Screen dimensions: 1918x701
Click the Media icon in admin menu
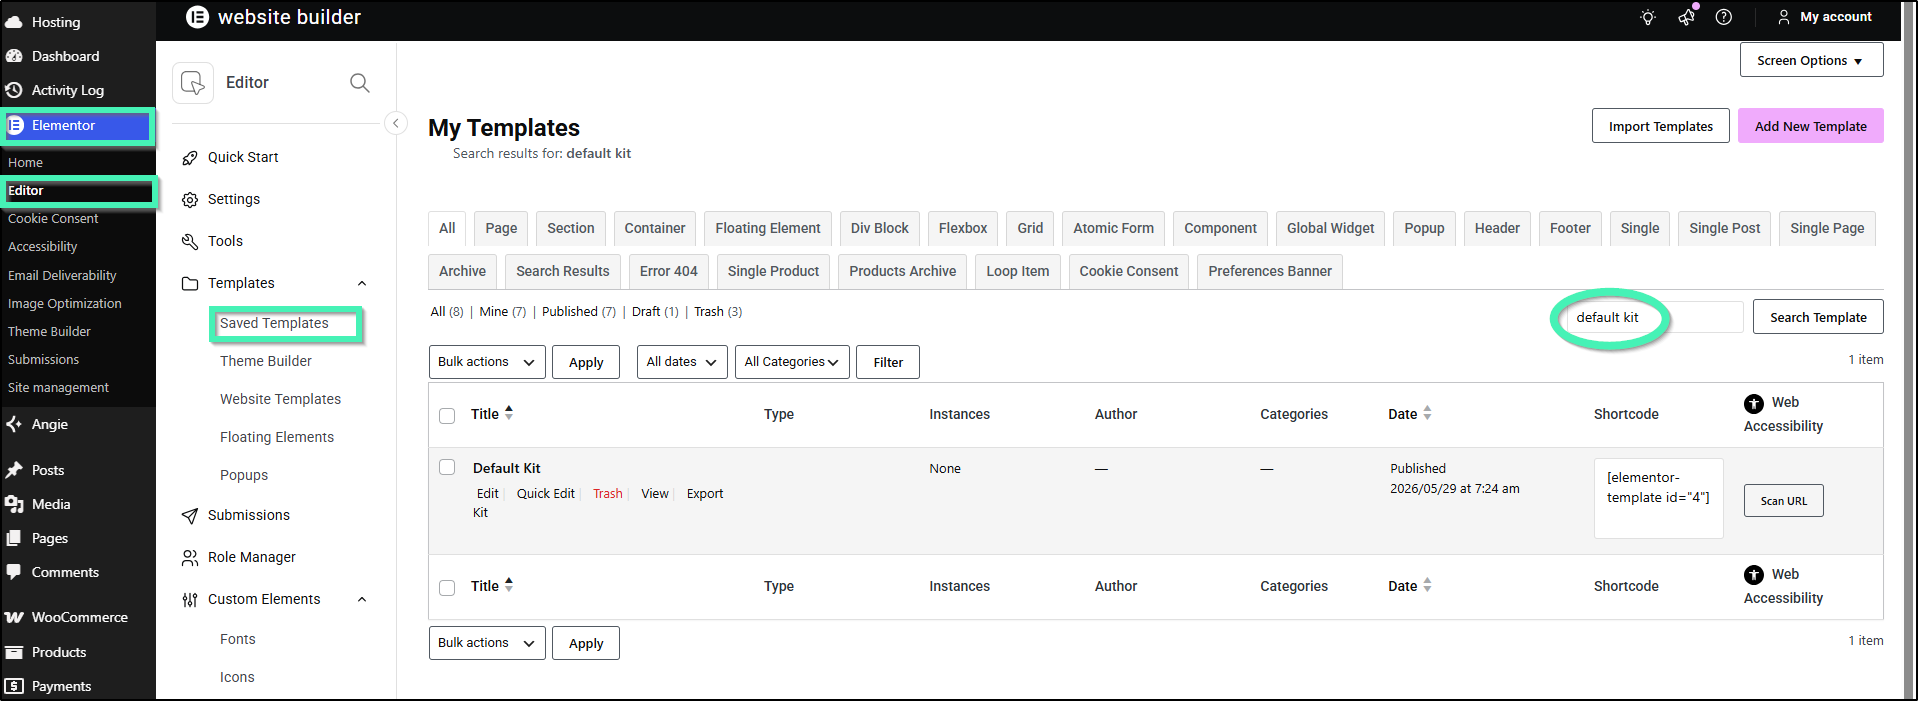click(x=14, y=504)
